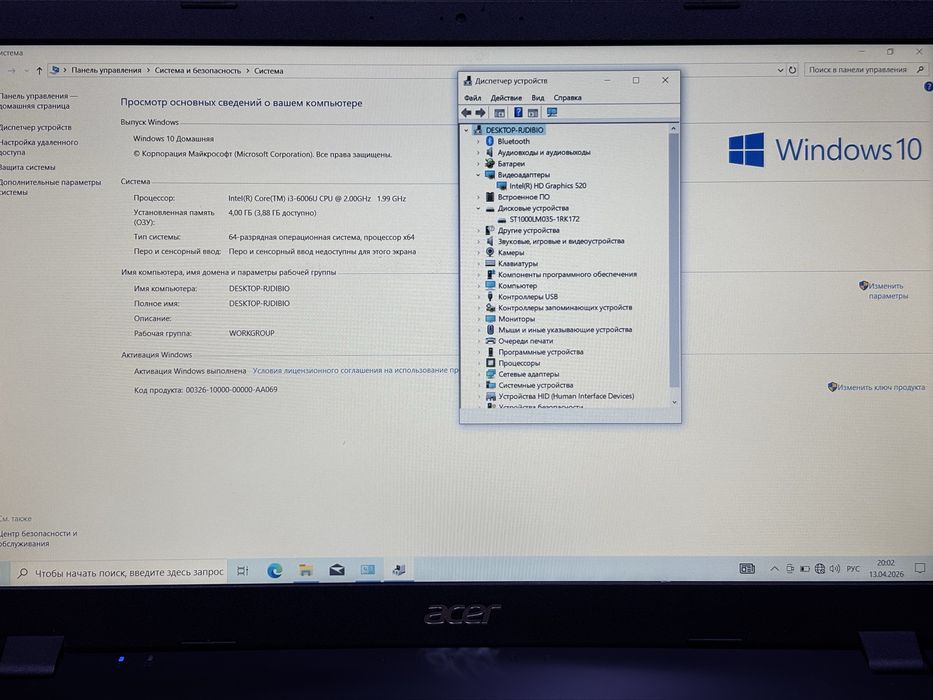Open the license agreement terms link

[x=355, y=370]
